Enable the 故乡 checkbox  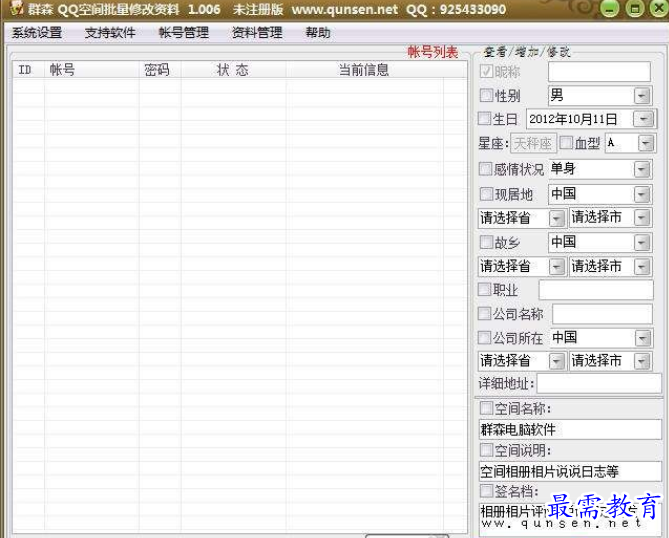click(486, 242)
